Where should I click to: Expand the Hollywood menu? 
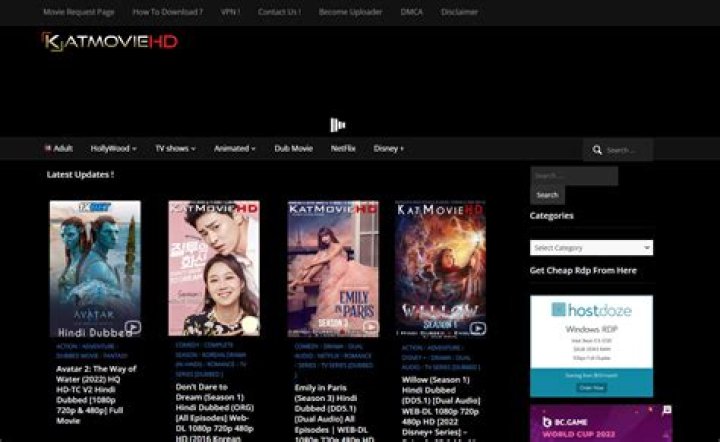[x=113, y=148]
